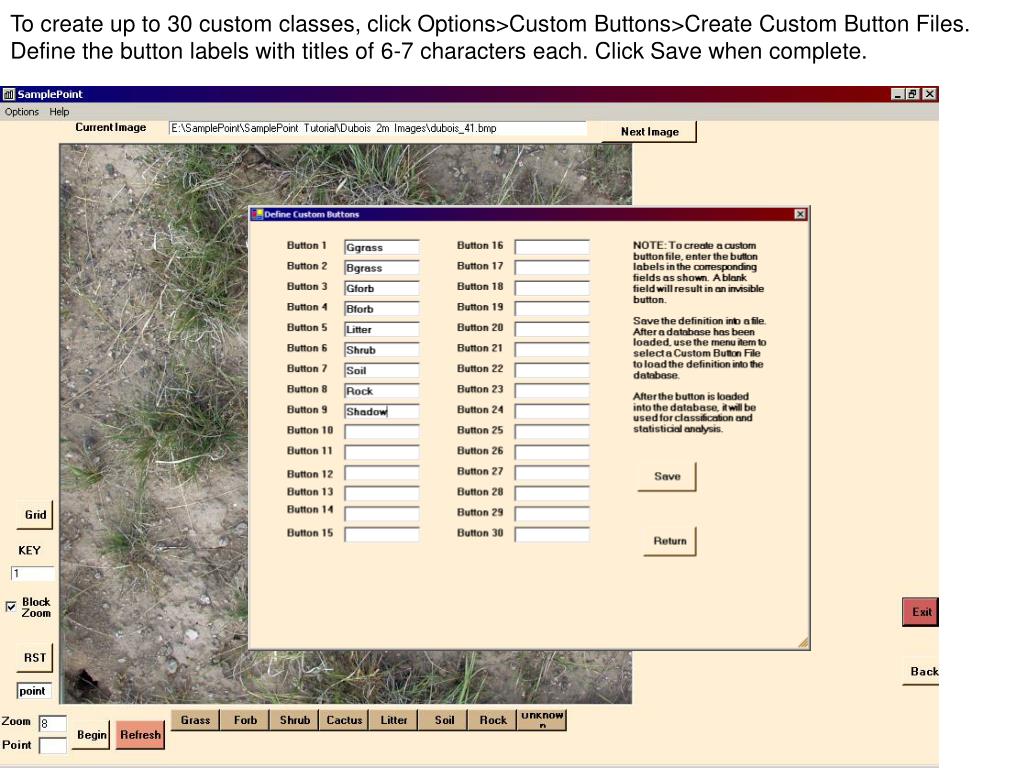Click the Button 10 text field
The image size is (1024, 768).
click(x=381, y=431)
